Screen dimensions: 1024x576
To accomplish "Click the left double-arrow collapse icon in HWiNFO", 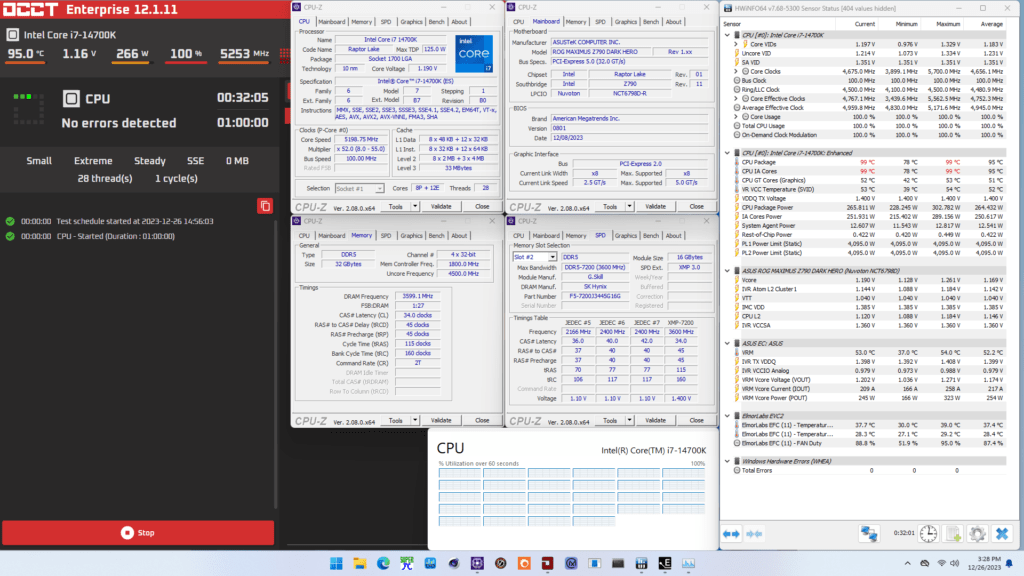I will coord(731,534).
